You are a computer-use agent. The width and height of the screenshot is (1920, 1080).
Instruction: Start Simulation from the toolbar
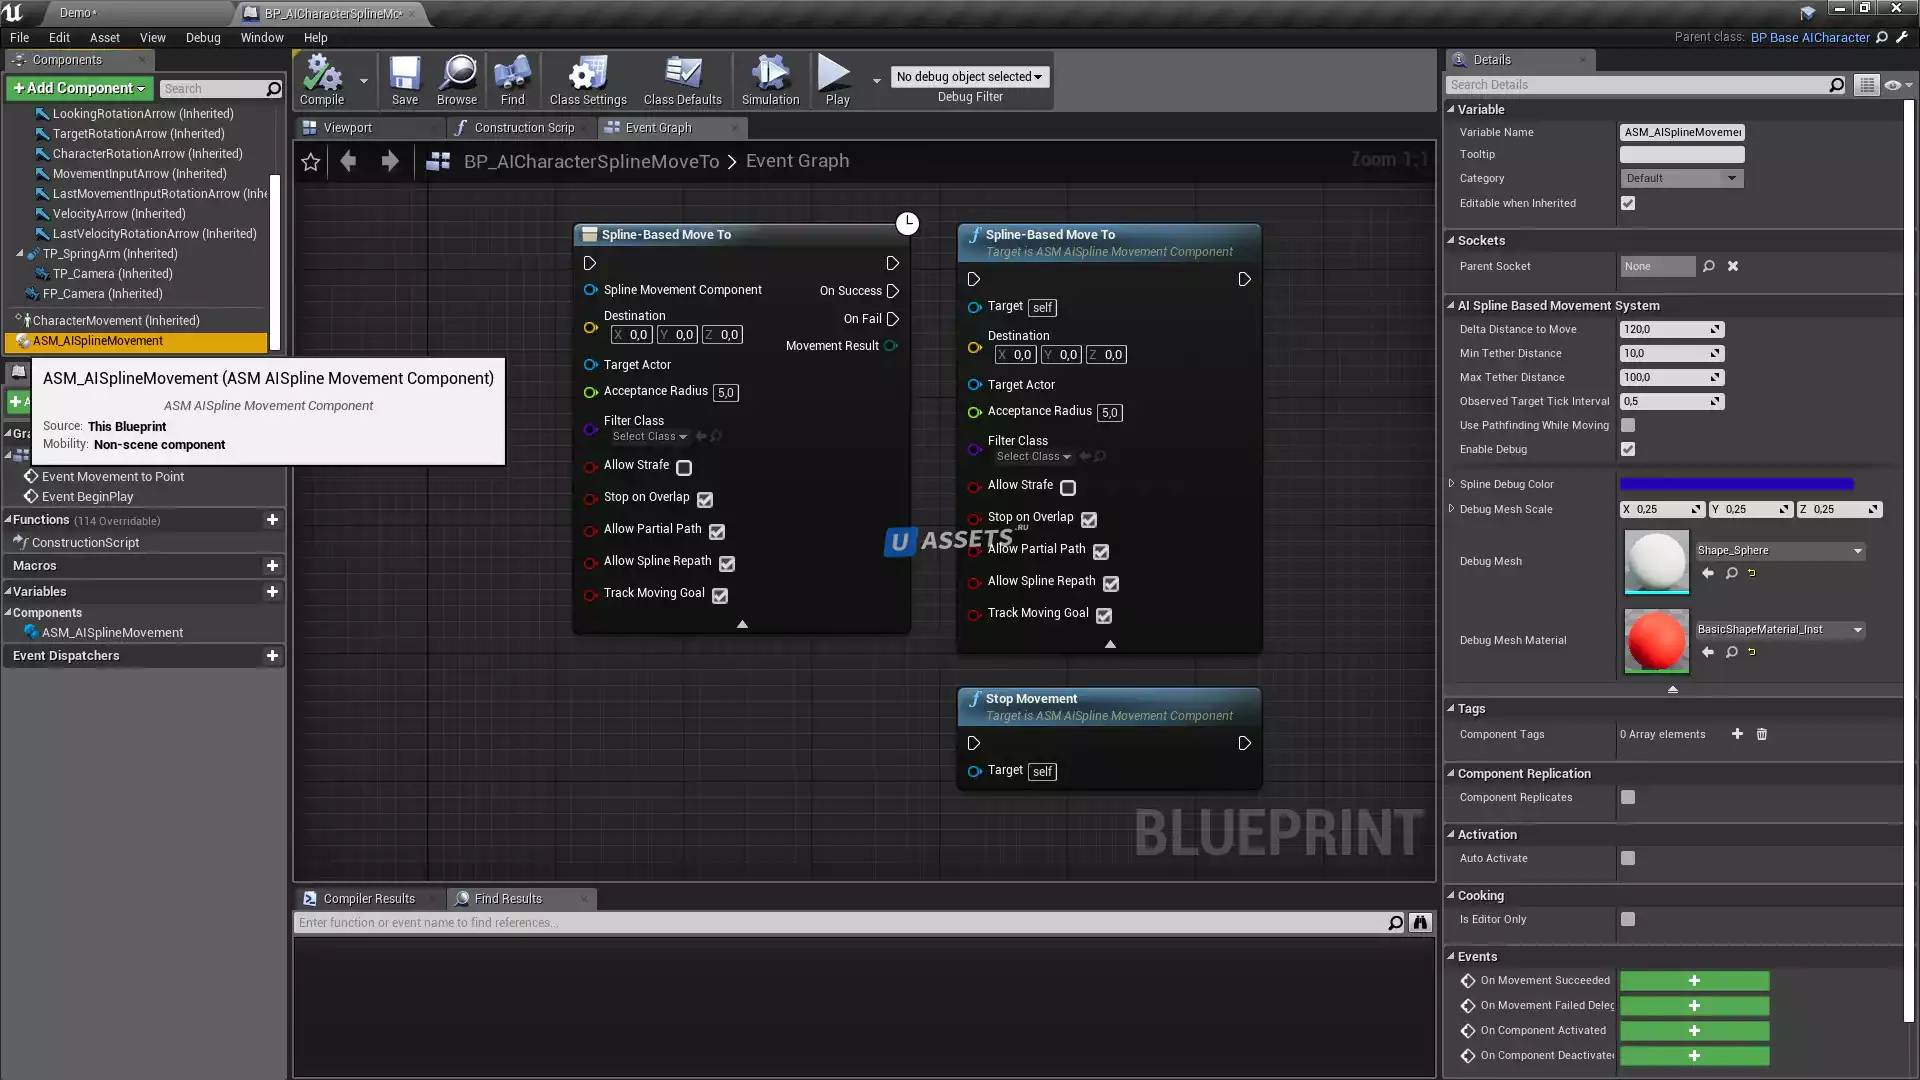[x=770, y=79]
